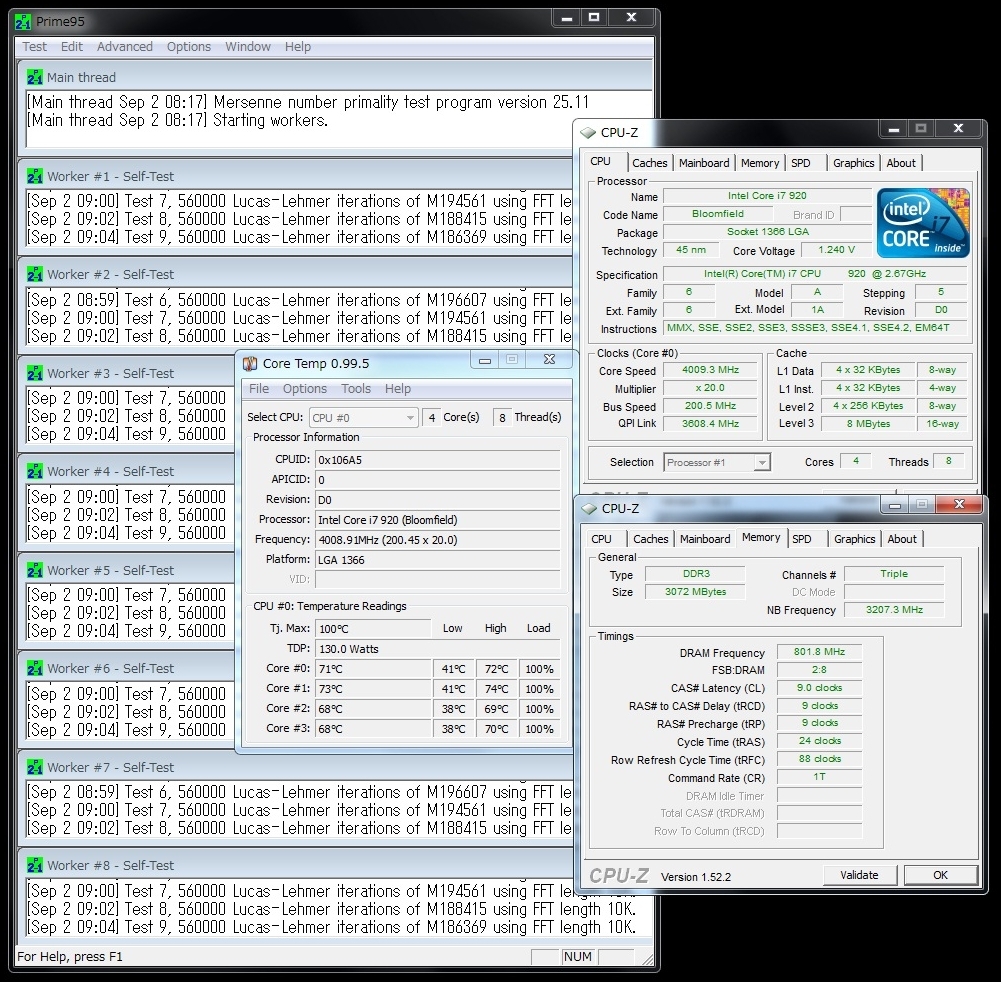The width and height of the screenshot is (1001, 982).
Task: Open the Advanced menu in Prime95
Action: point(124,47)
